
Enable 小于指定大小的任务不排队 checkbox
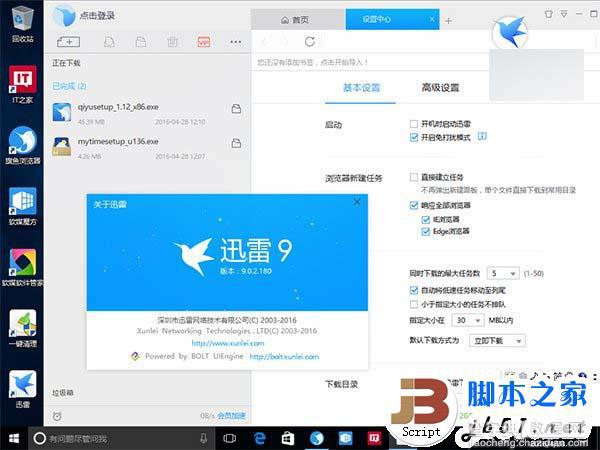414,305
